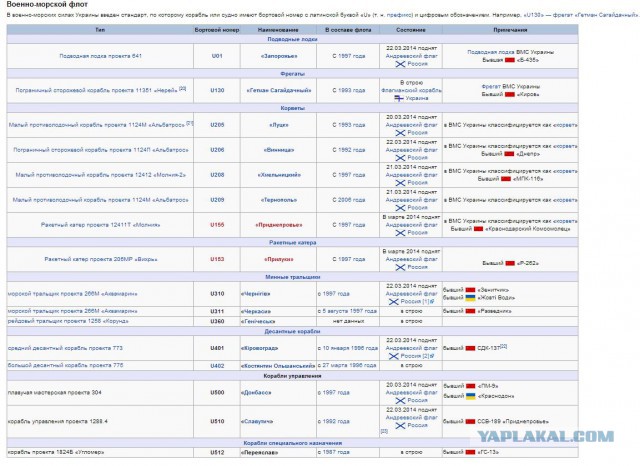Open the «Гетман Сагайдачный» link in the Наименование column
This screenshot has width=640, height=466.
click(x=279, y=90)
